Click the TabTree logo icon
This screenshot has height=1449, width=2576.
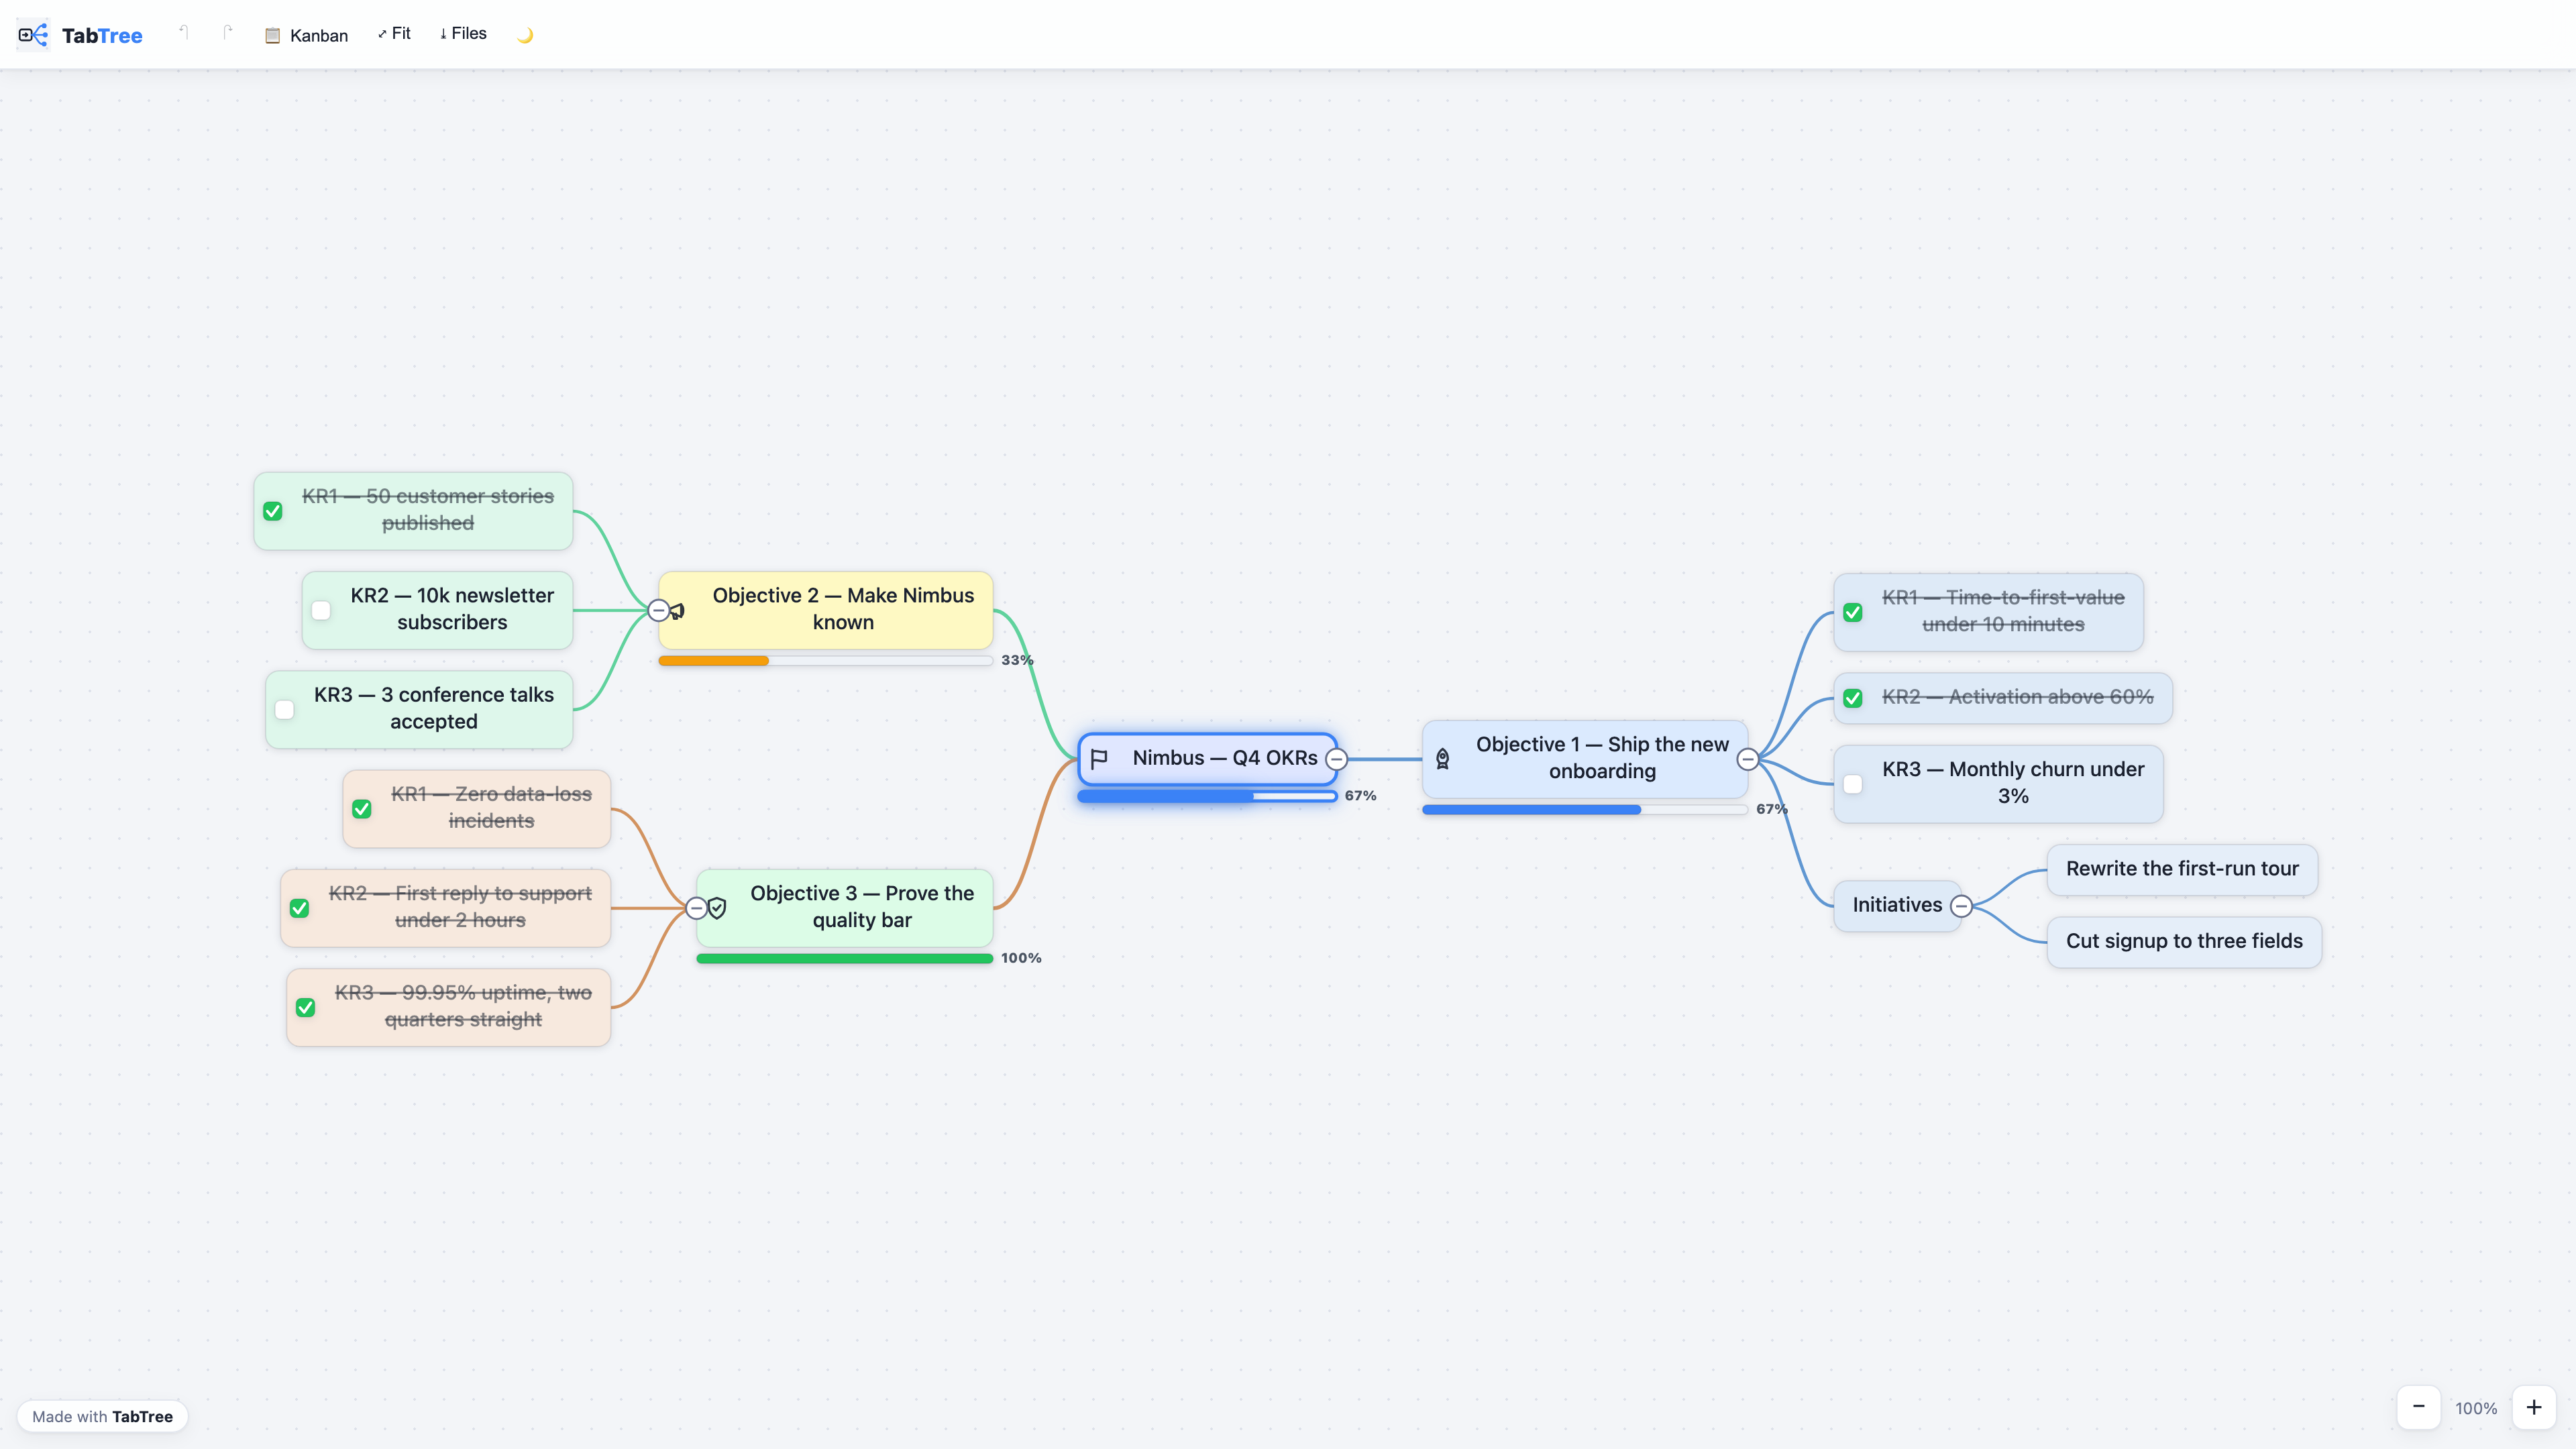[33, 35]
